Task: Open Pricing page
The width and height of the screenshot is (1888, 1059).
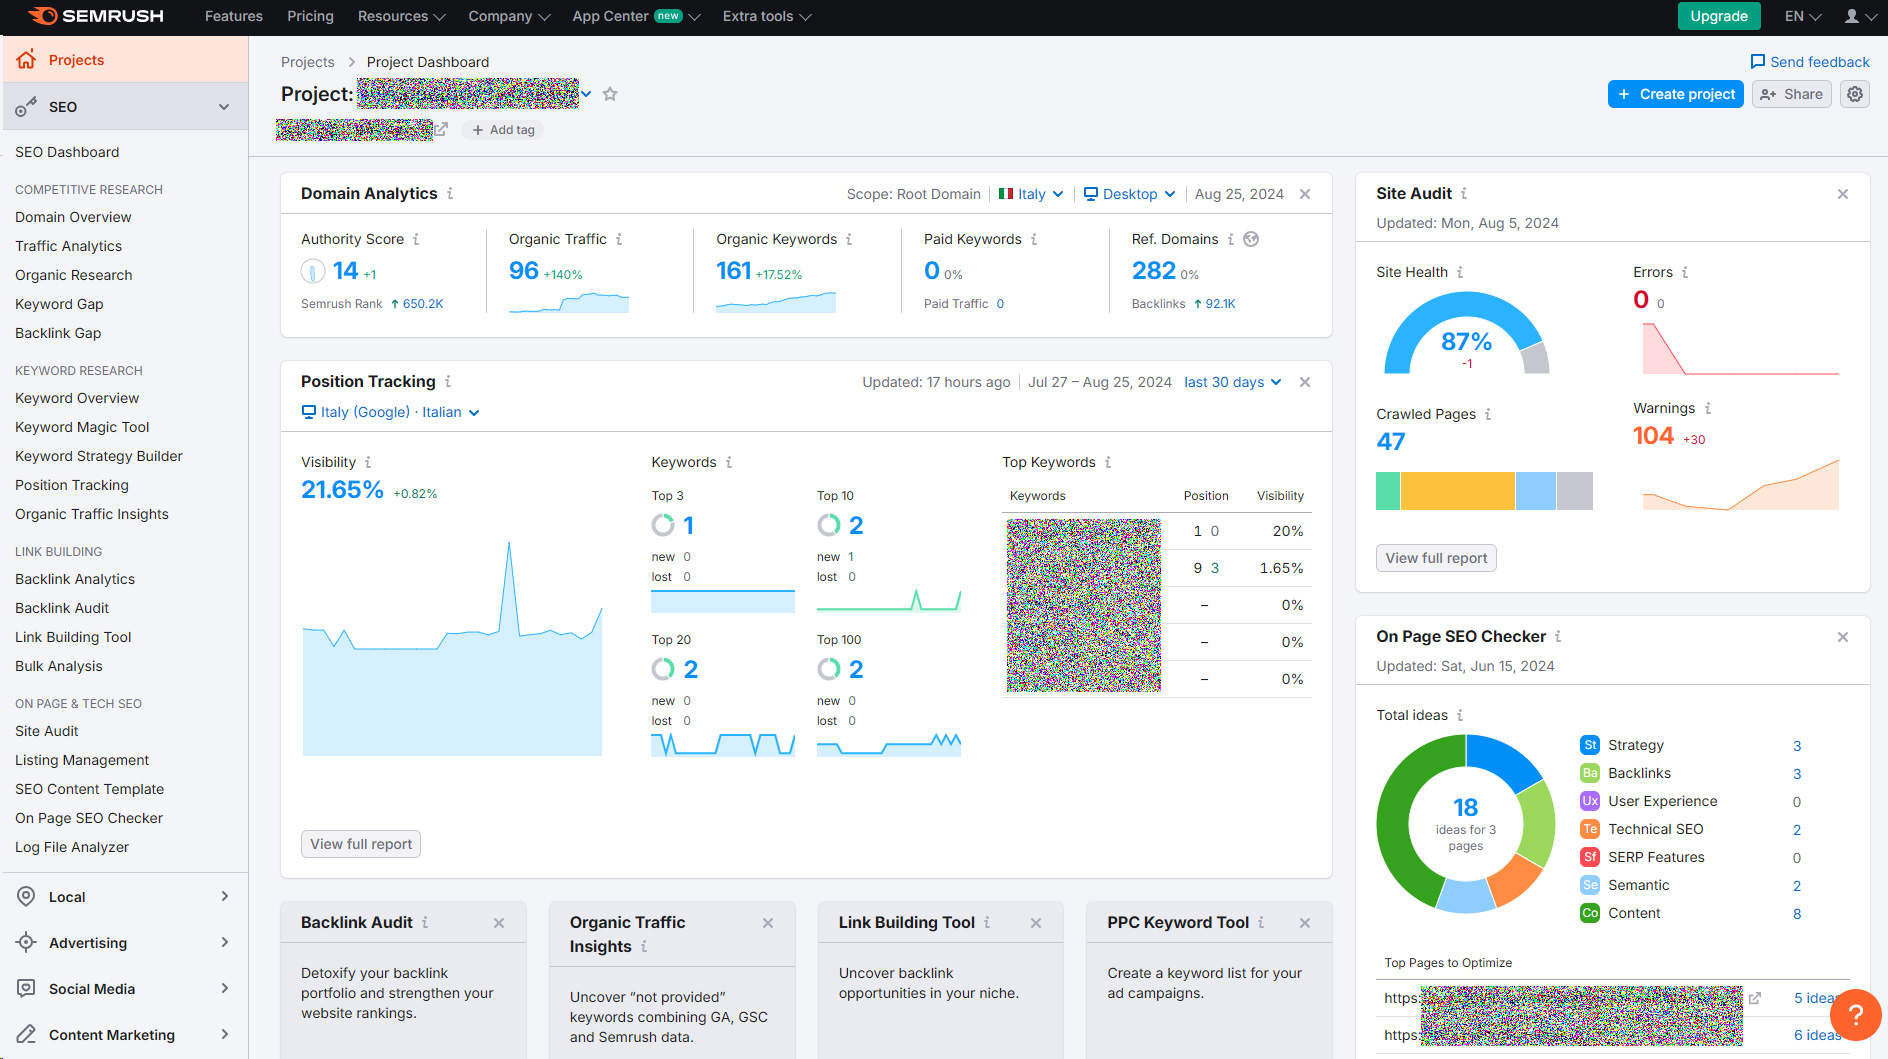Action: click(310, 16)
